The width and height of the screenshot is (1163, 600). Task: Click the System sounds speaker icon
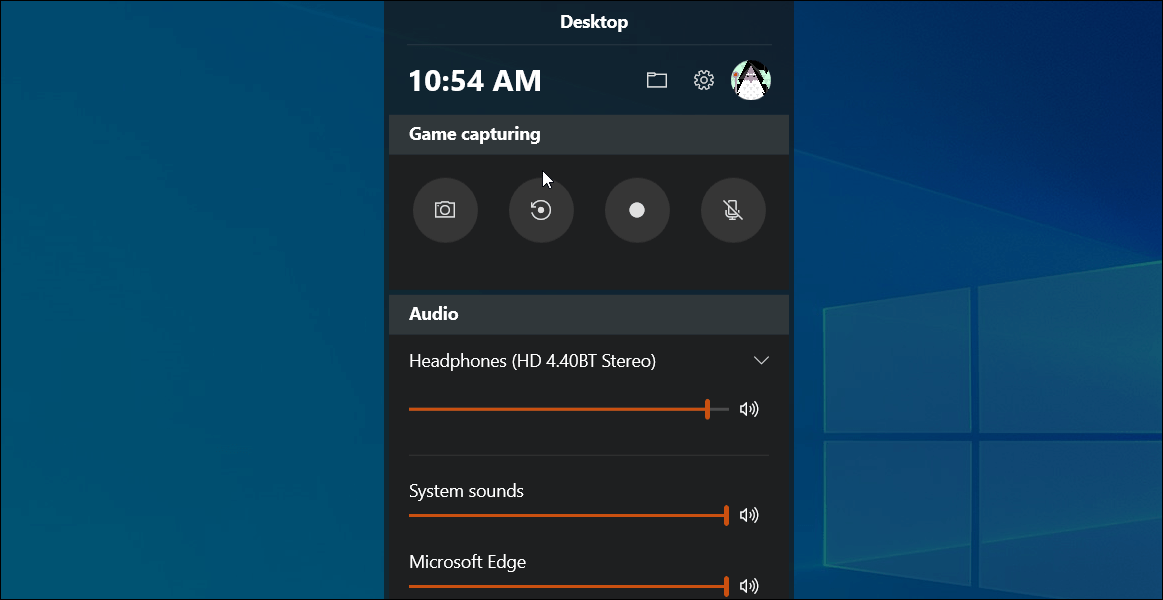749,514
